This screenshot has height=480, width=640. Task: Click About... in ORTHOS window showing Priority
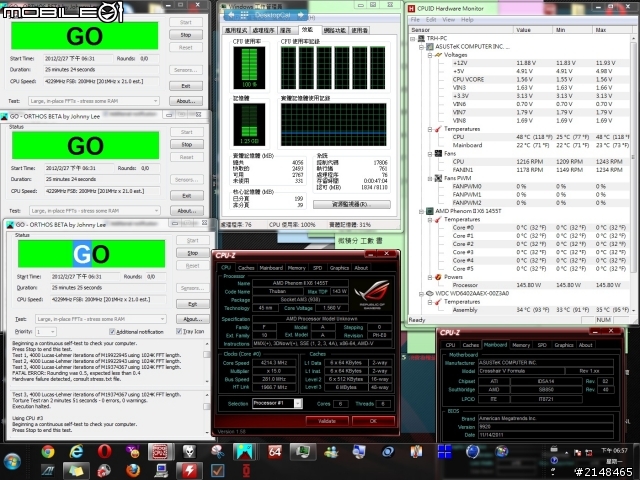pyautogui.click(x=193, y=319)
